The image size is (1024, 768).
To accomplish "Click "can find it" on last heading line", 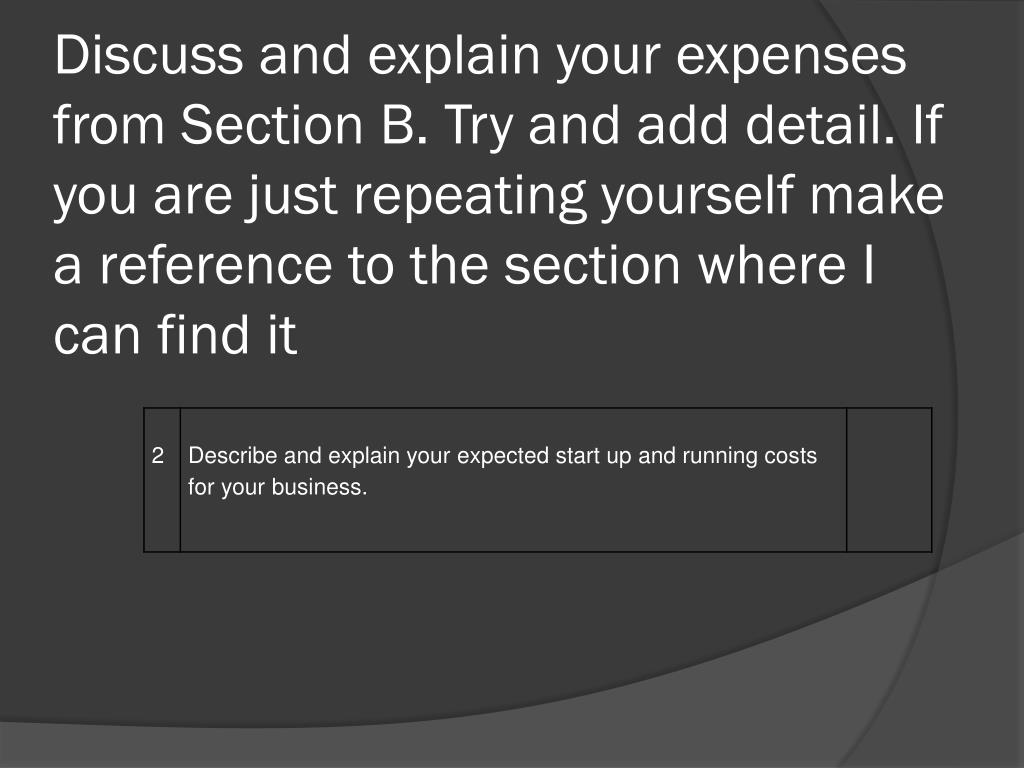I will [x=176, y=337].
